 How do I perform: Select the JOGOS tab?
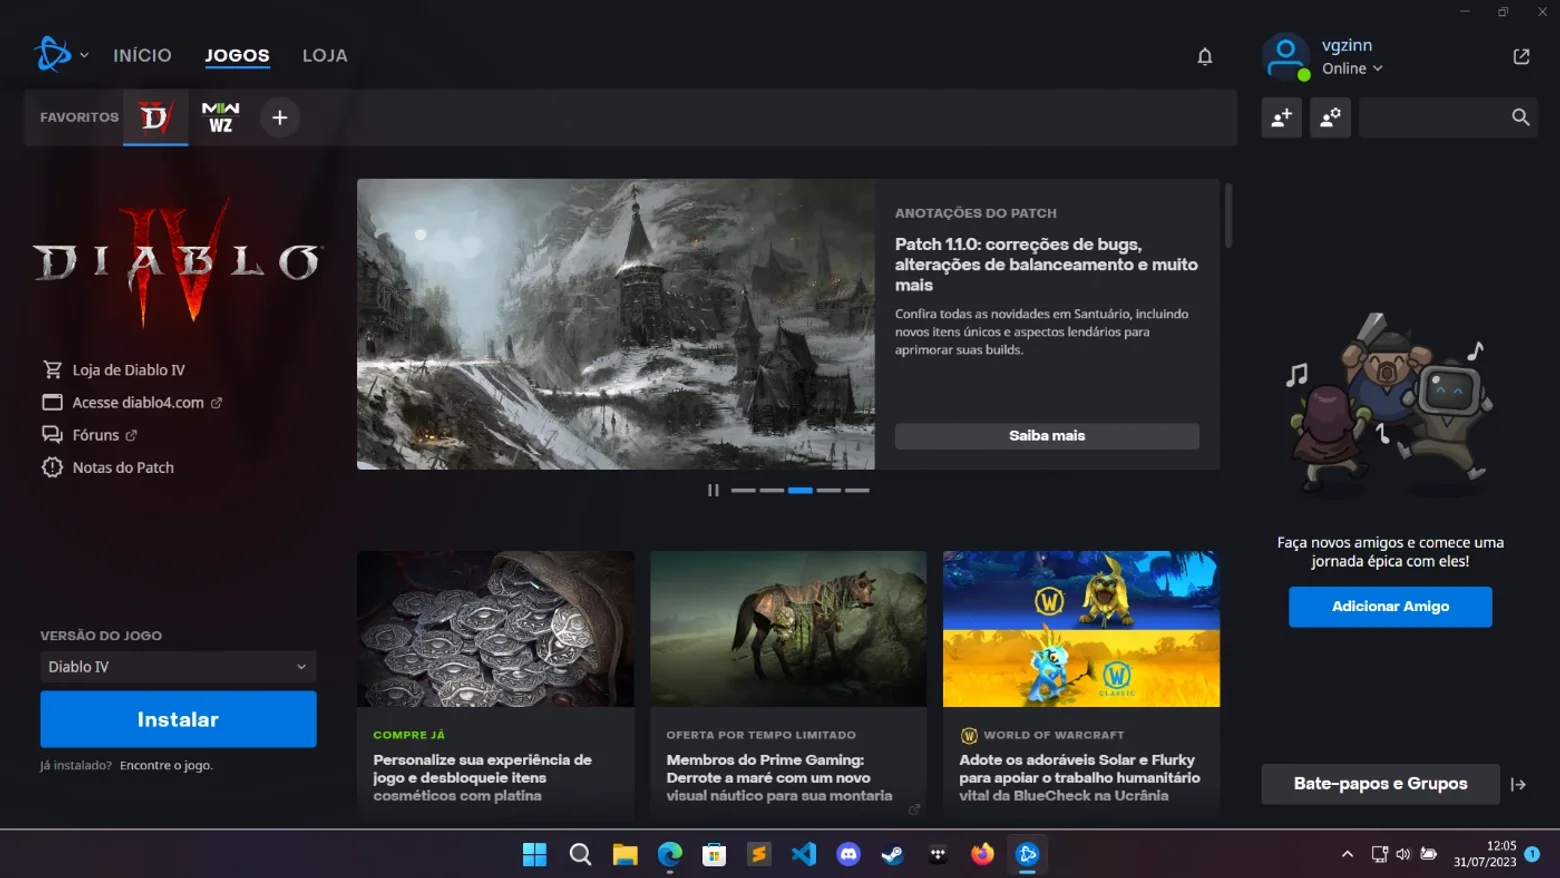(x=237, y=55)
